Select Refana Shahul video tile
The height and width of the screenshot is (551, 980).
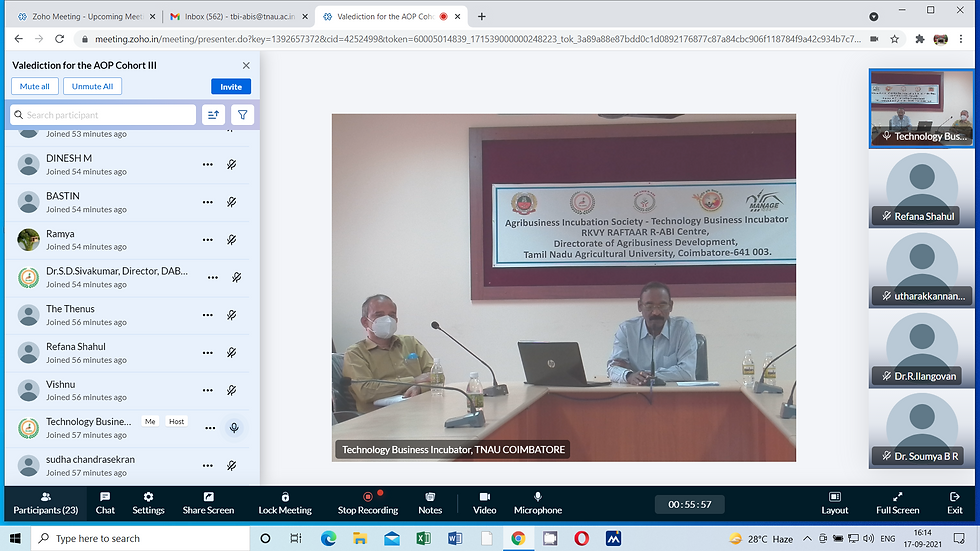click(921, 189)
